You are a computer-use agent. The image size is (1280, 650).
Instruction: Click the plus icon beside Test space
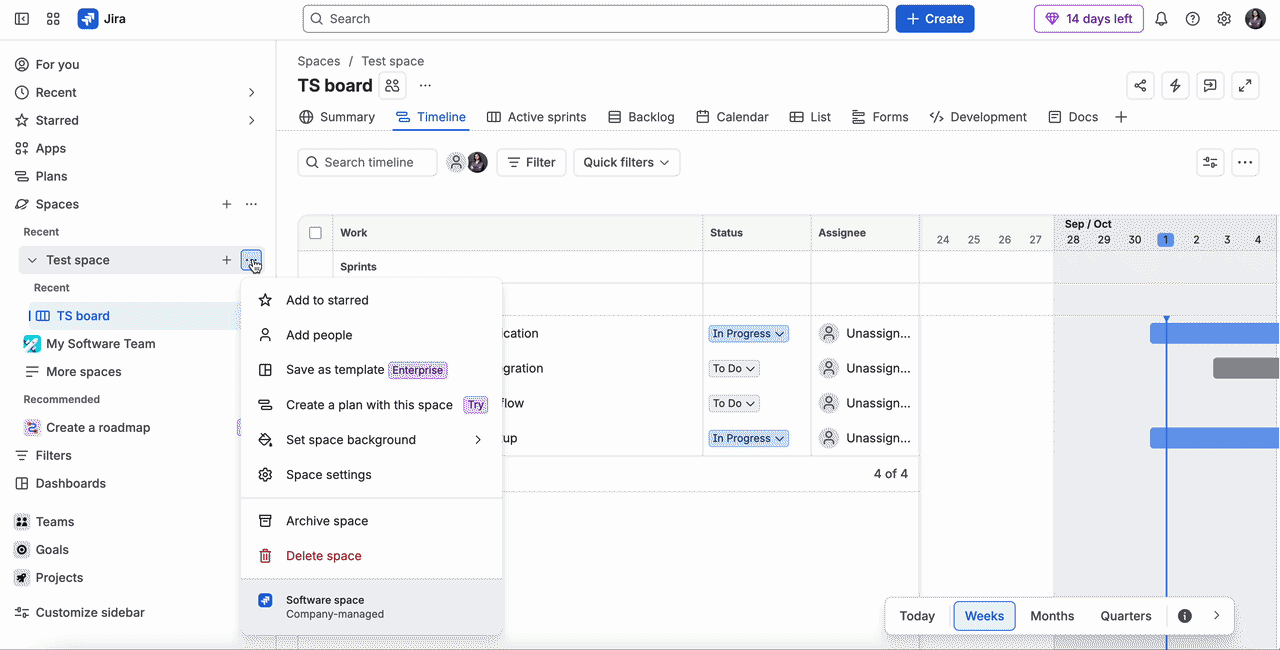227,260
